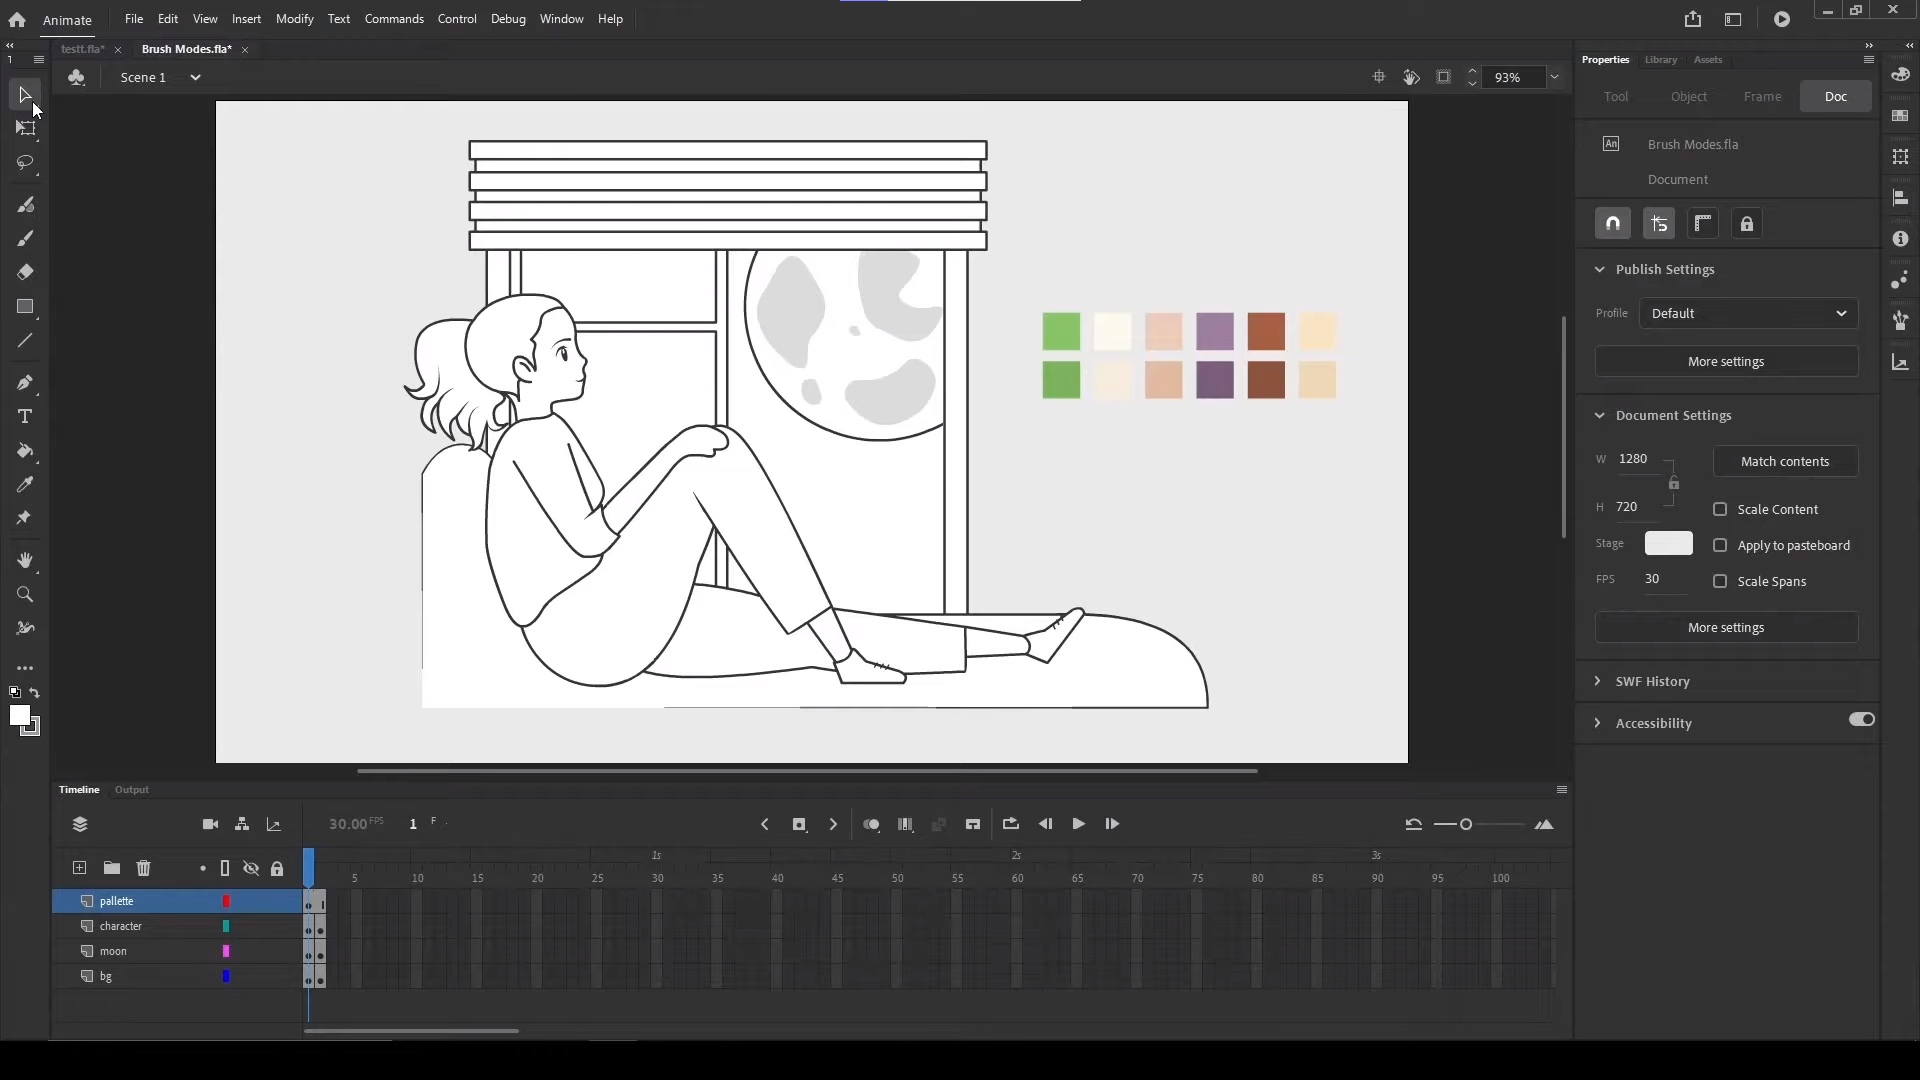Screen dimensions: 1920x1080
Task: Pick the Eyedropper tool
Action: coord(26,485)
